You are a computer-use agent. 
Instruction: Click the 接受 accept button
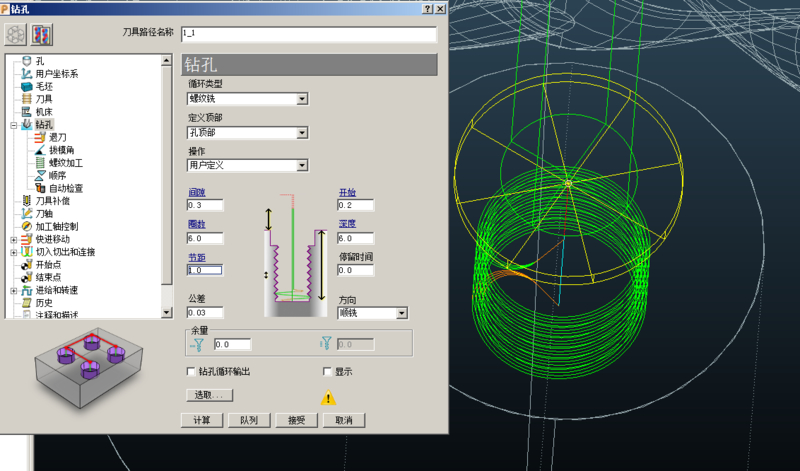click(296, 420)
